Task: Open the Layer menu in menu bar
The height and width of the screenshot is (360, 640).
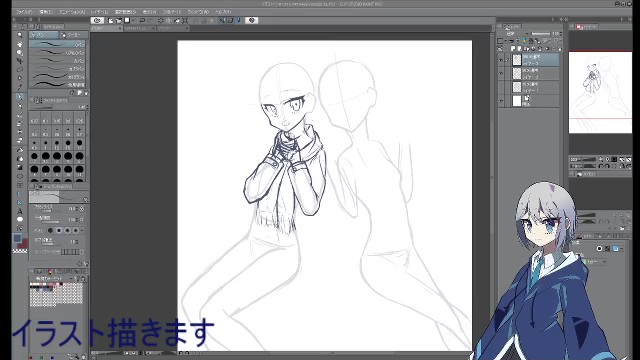Action: click(x=100, y=12)
